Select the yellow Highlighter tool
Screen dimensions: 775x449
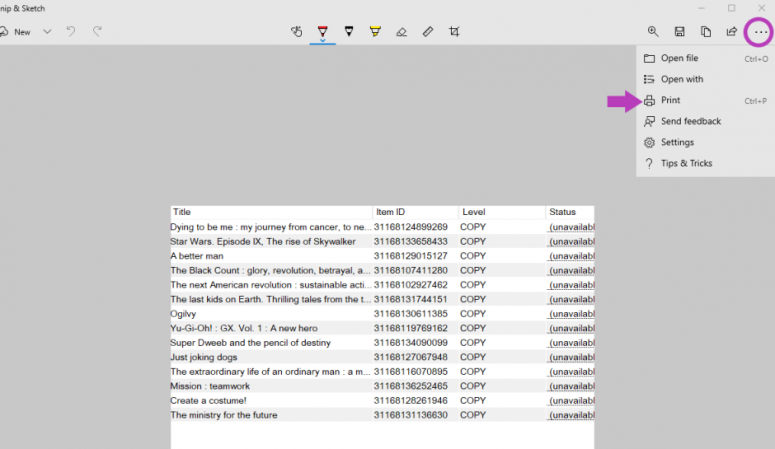pyautogui.click(x=375, y=32)
